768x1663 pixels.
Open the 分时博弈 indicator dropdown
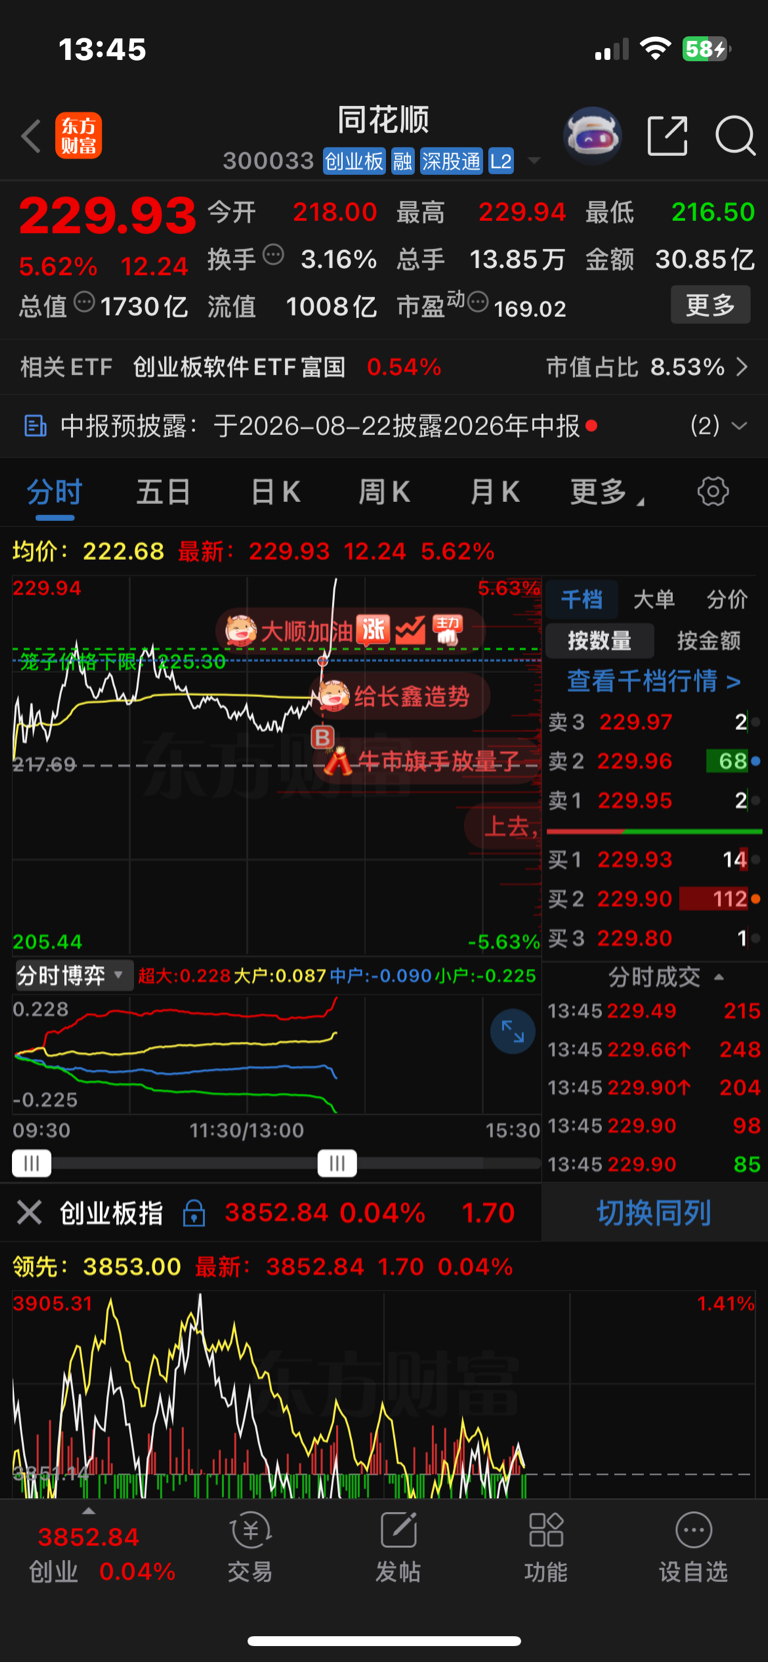(x=73, y=976)
